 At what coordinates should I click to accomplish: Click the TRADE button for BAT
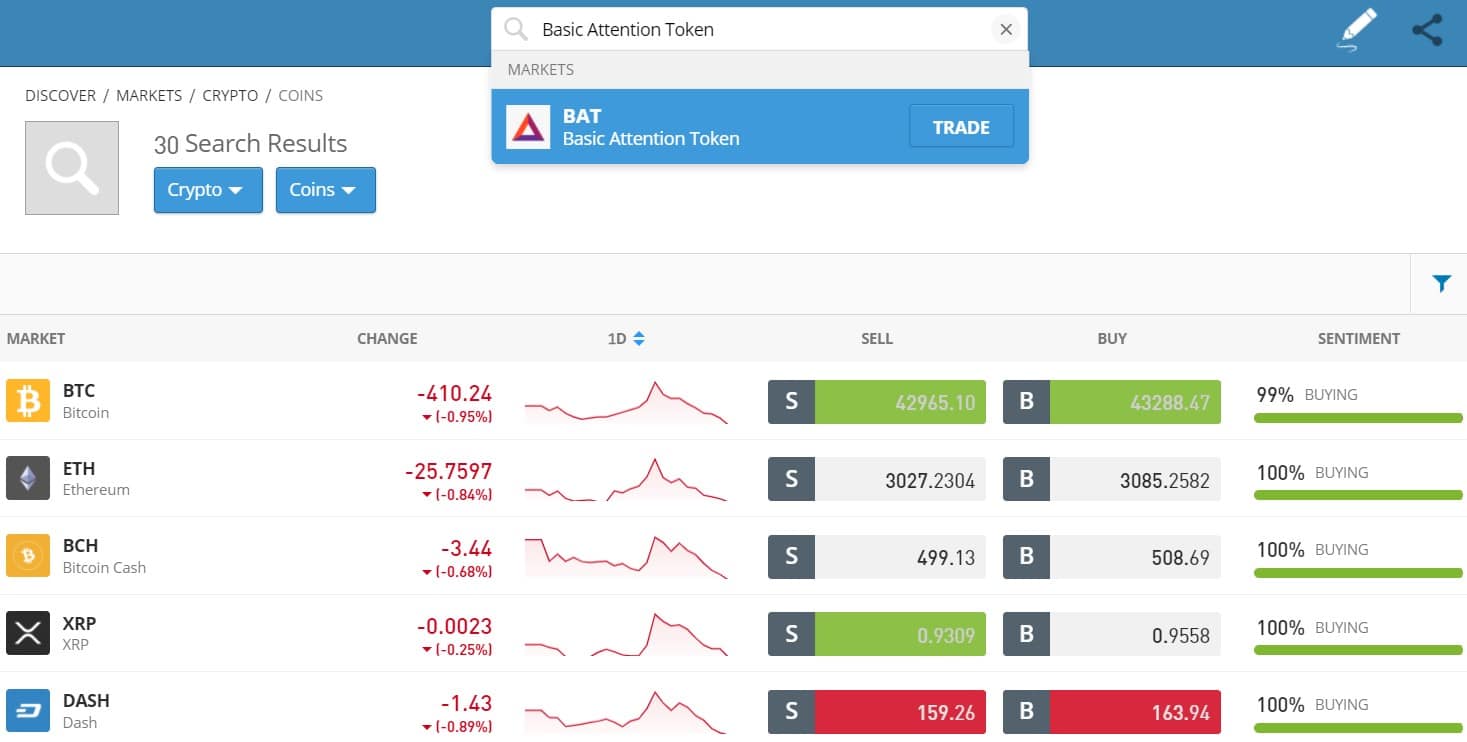[x=961, y=127]
